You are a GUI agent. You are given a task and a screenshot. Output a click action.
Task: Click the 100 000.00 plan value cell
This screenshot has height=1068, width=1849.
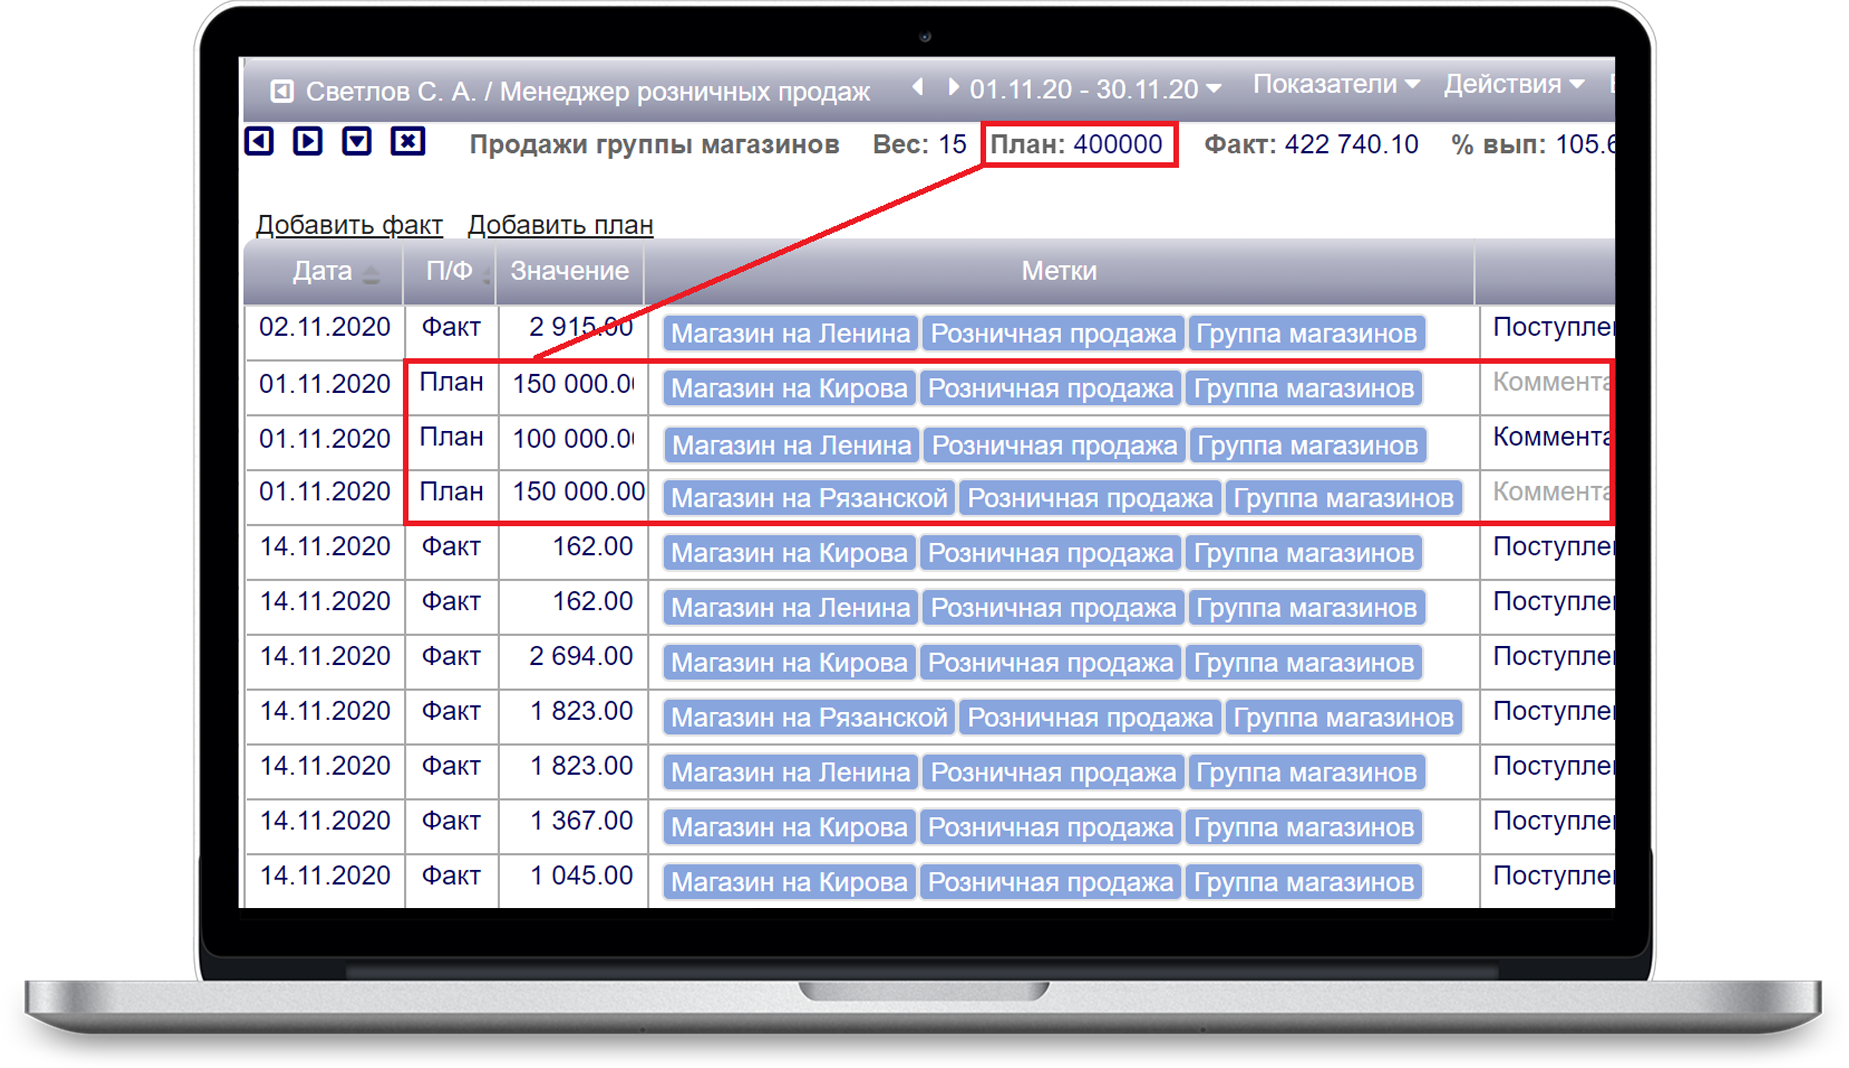[x=572, y=439]
